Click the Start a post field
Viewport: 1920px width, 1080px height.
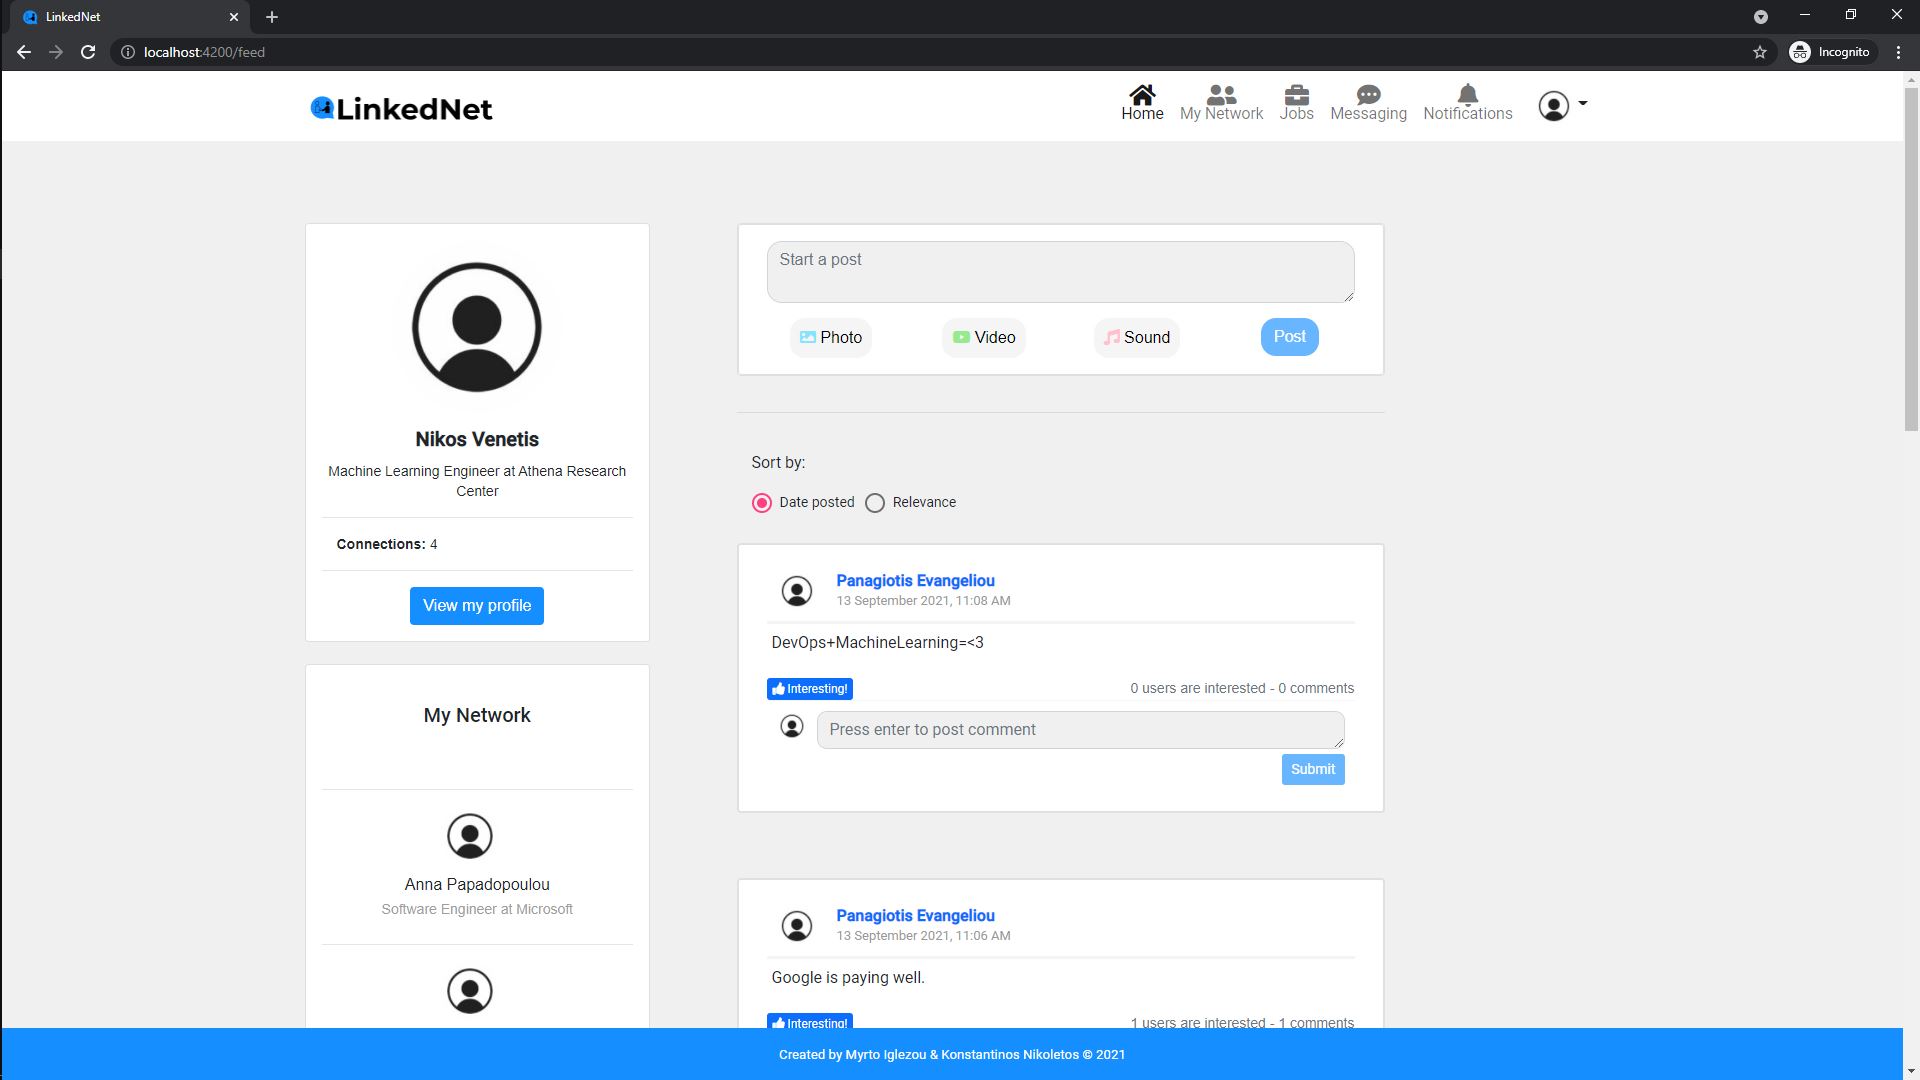[x=1060, y=271]
